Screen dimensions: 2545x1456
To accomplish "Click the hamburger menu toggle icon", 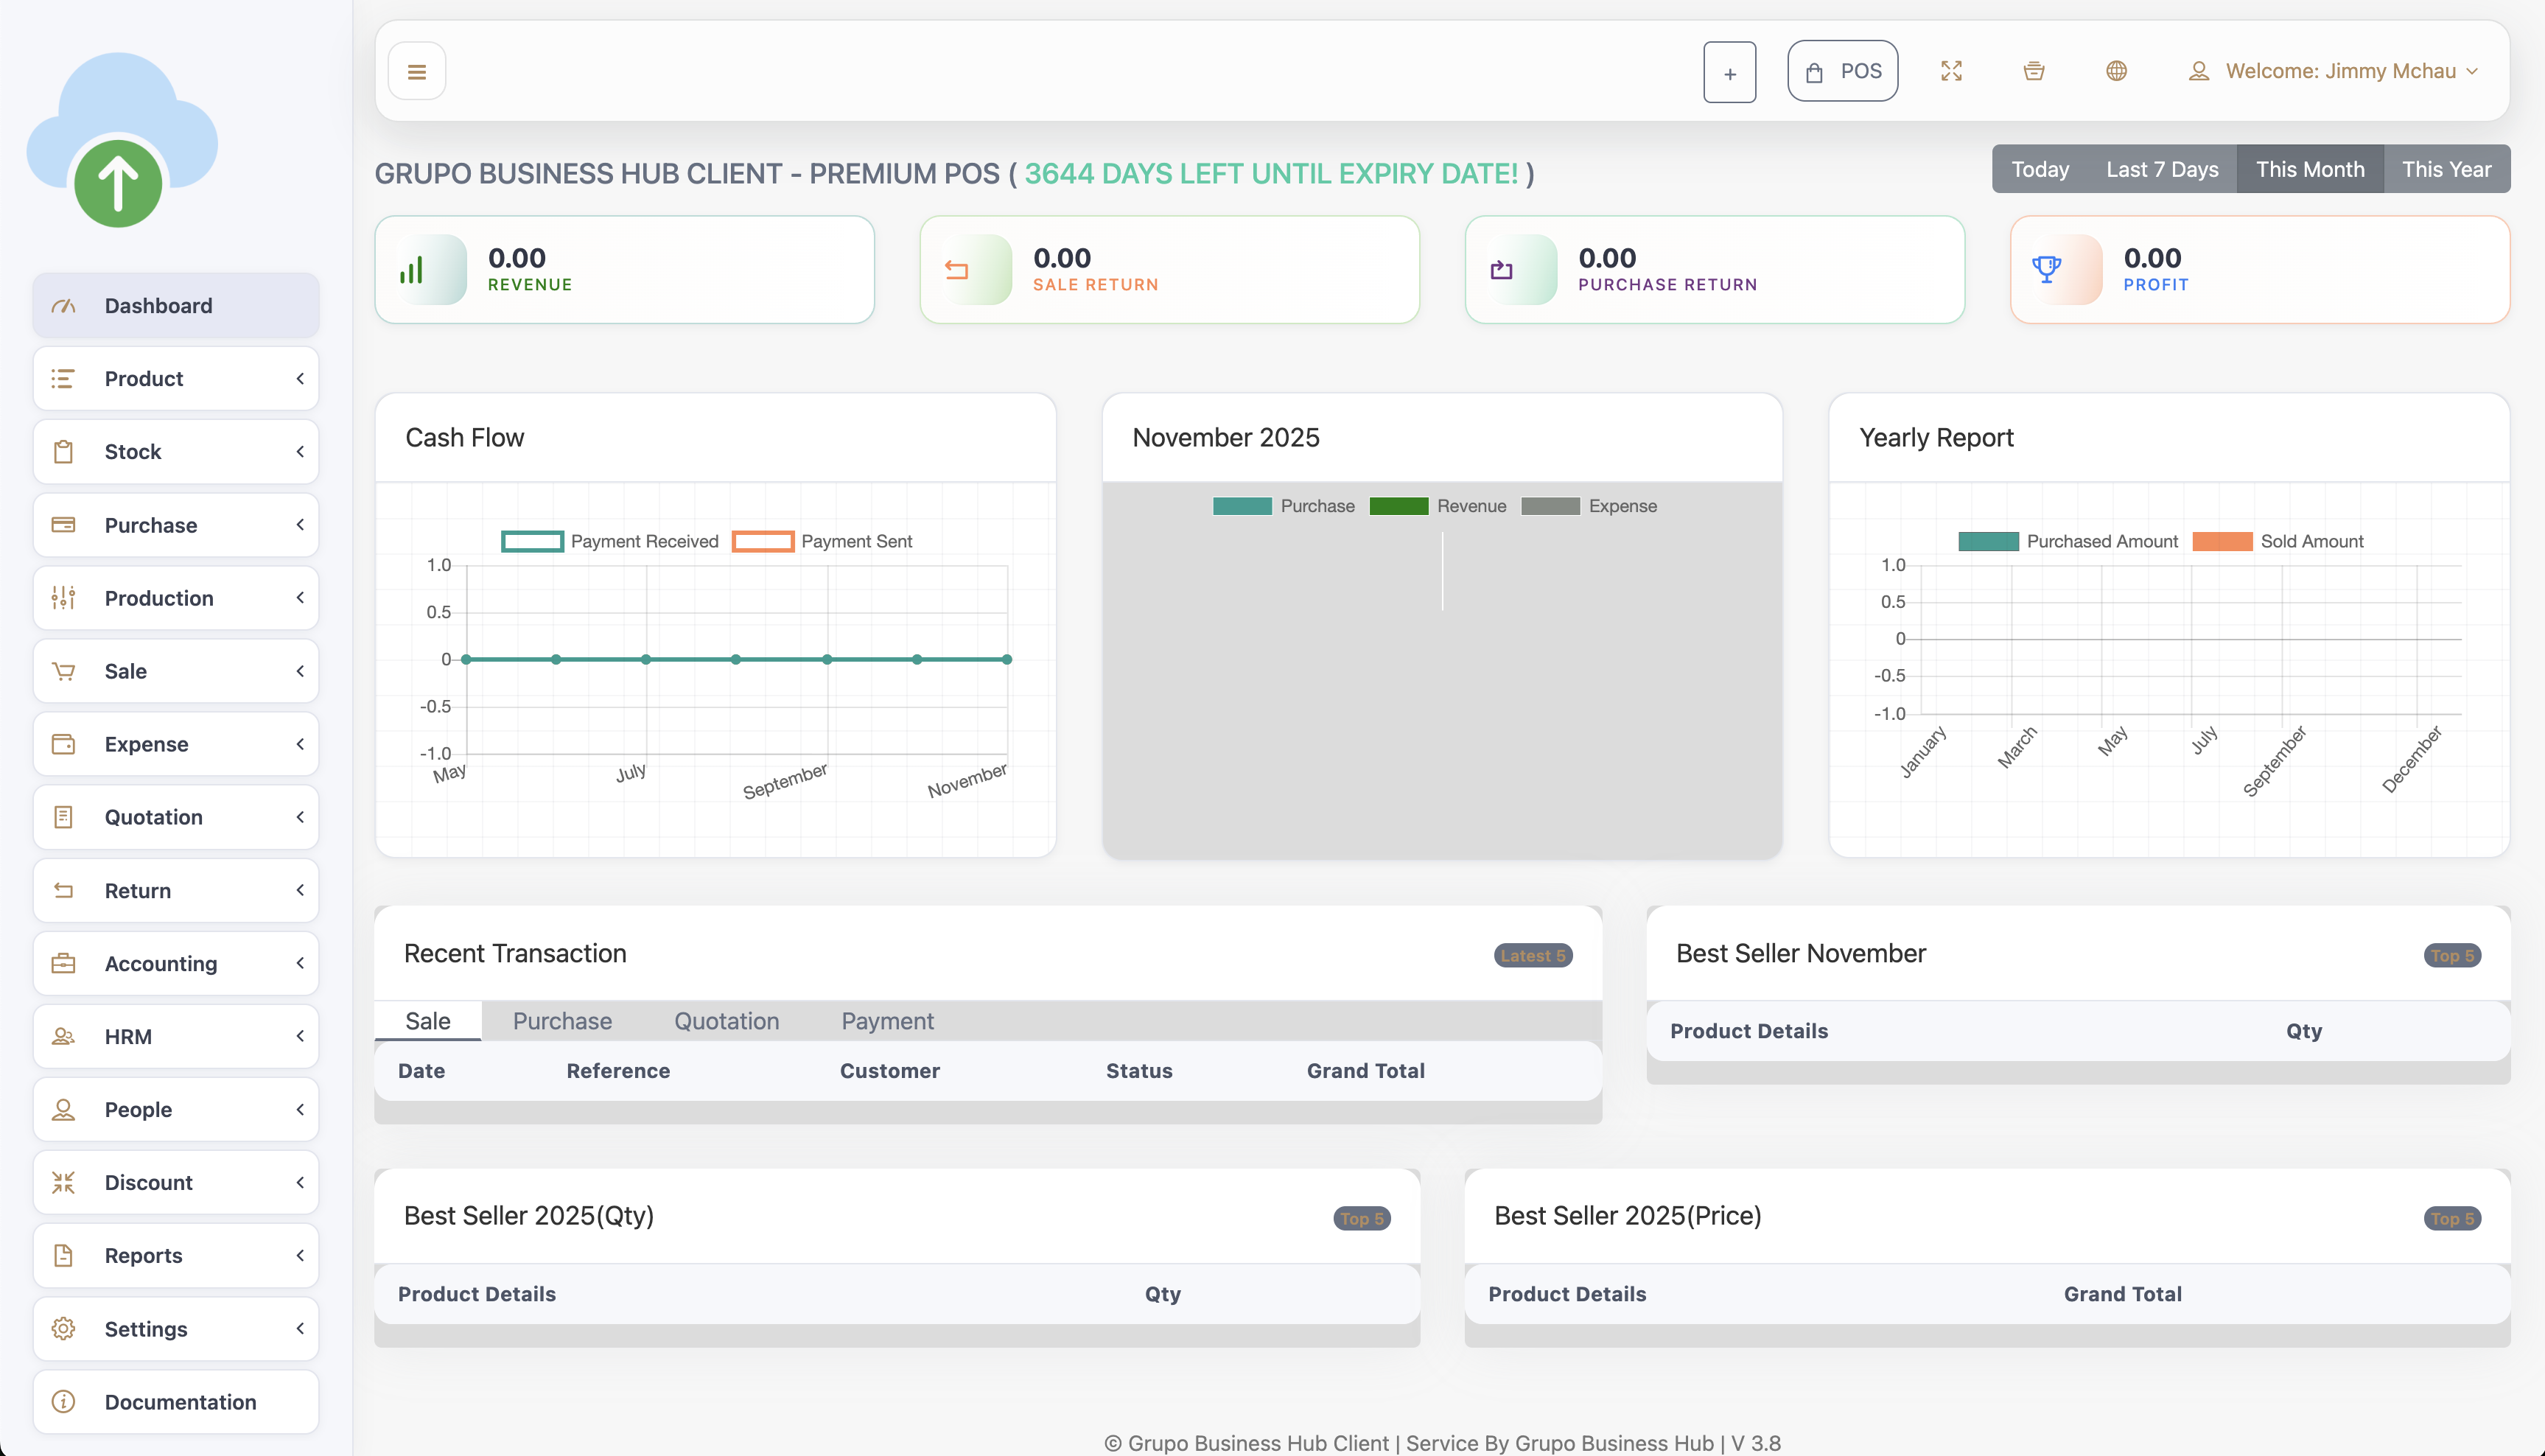I will [x=417, y=72].
